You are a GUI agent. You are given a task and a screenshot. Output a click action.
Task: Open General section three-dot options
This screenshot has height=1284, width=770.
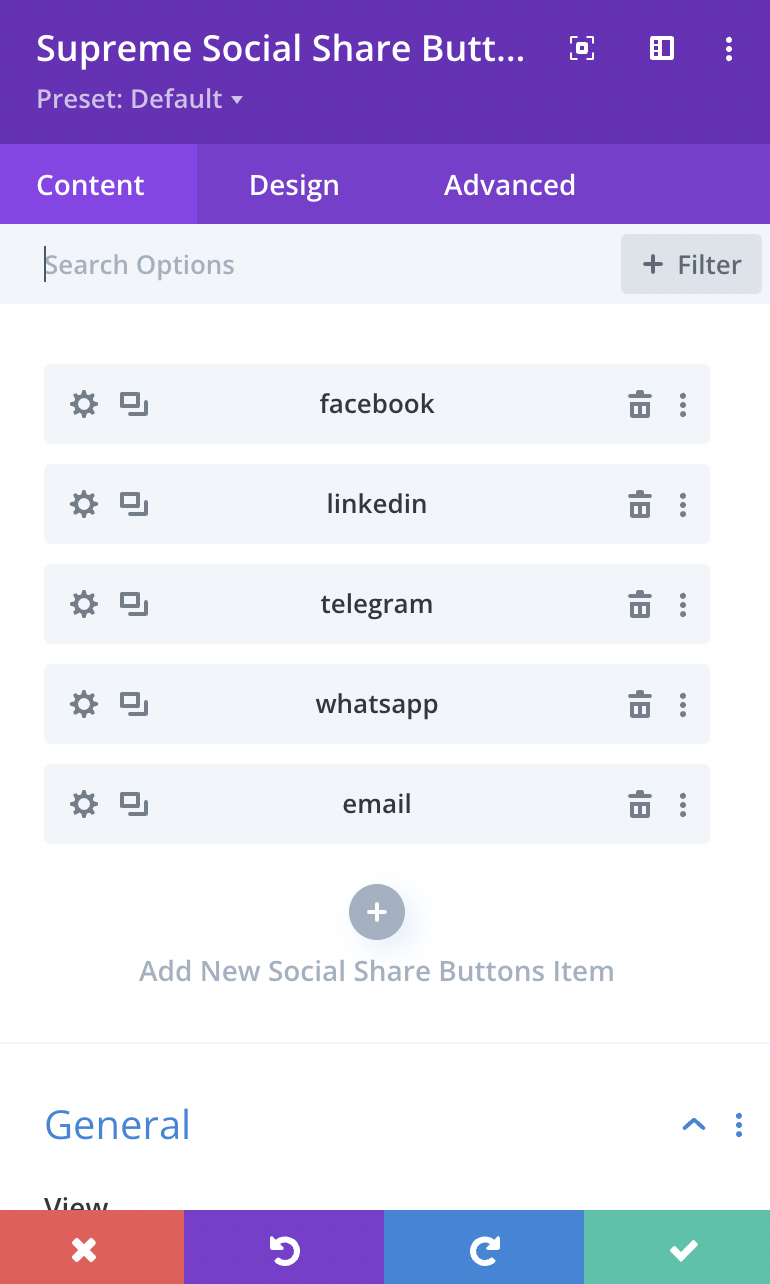[739, 1124]
